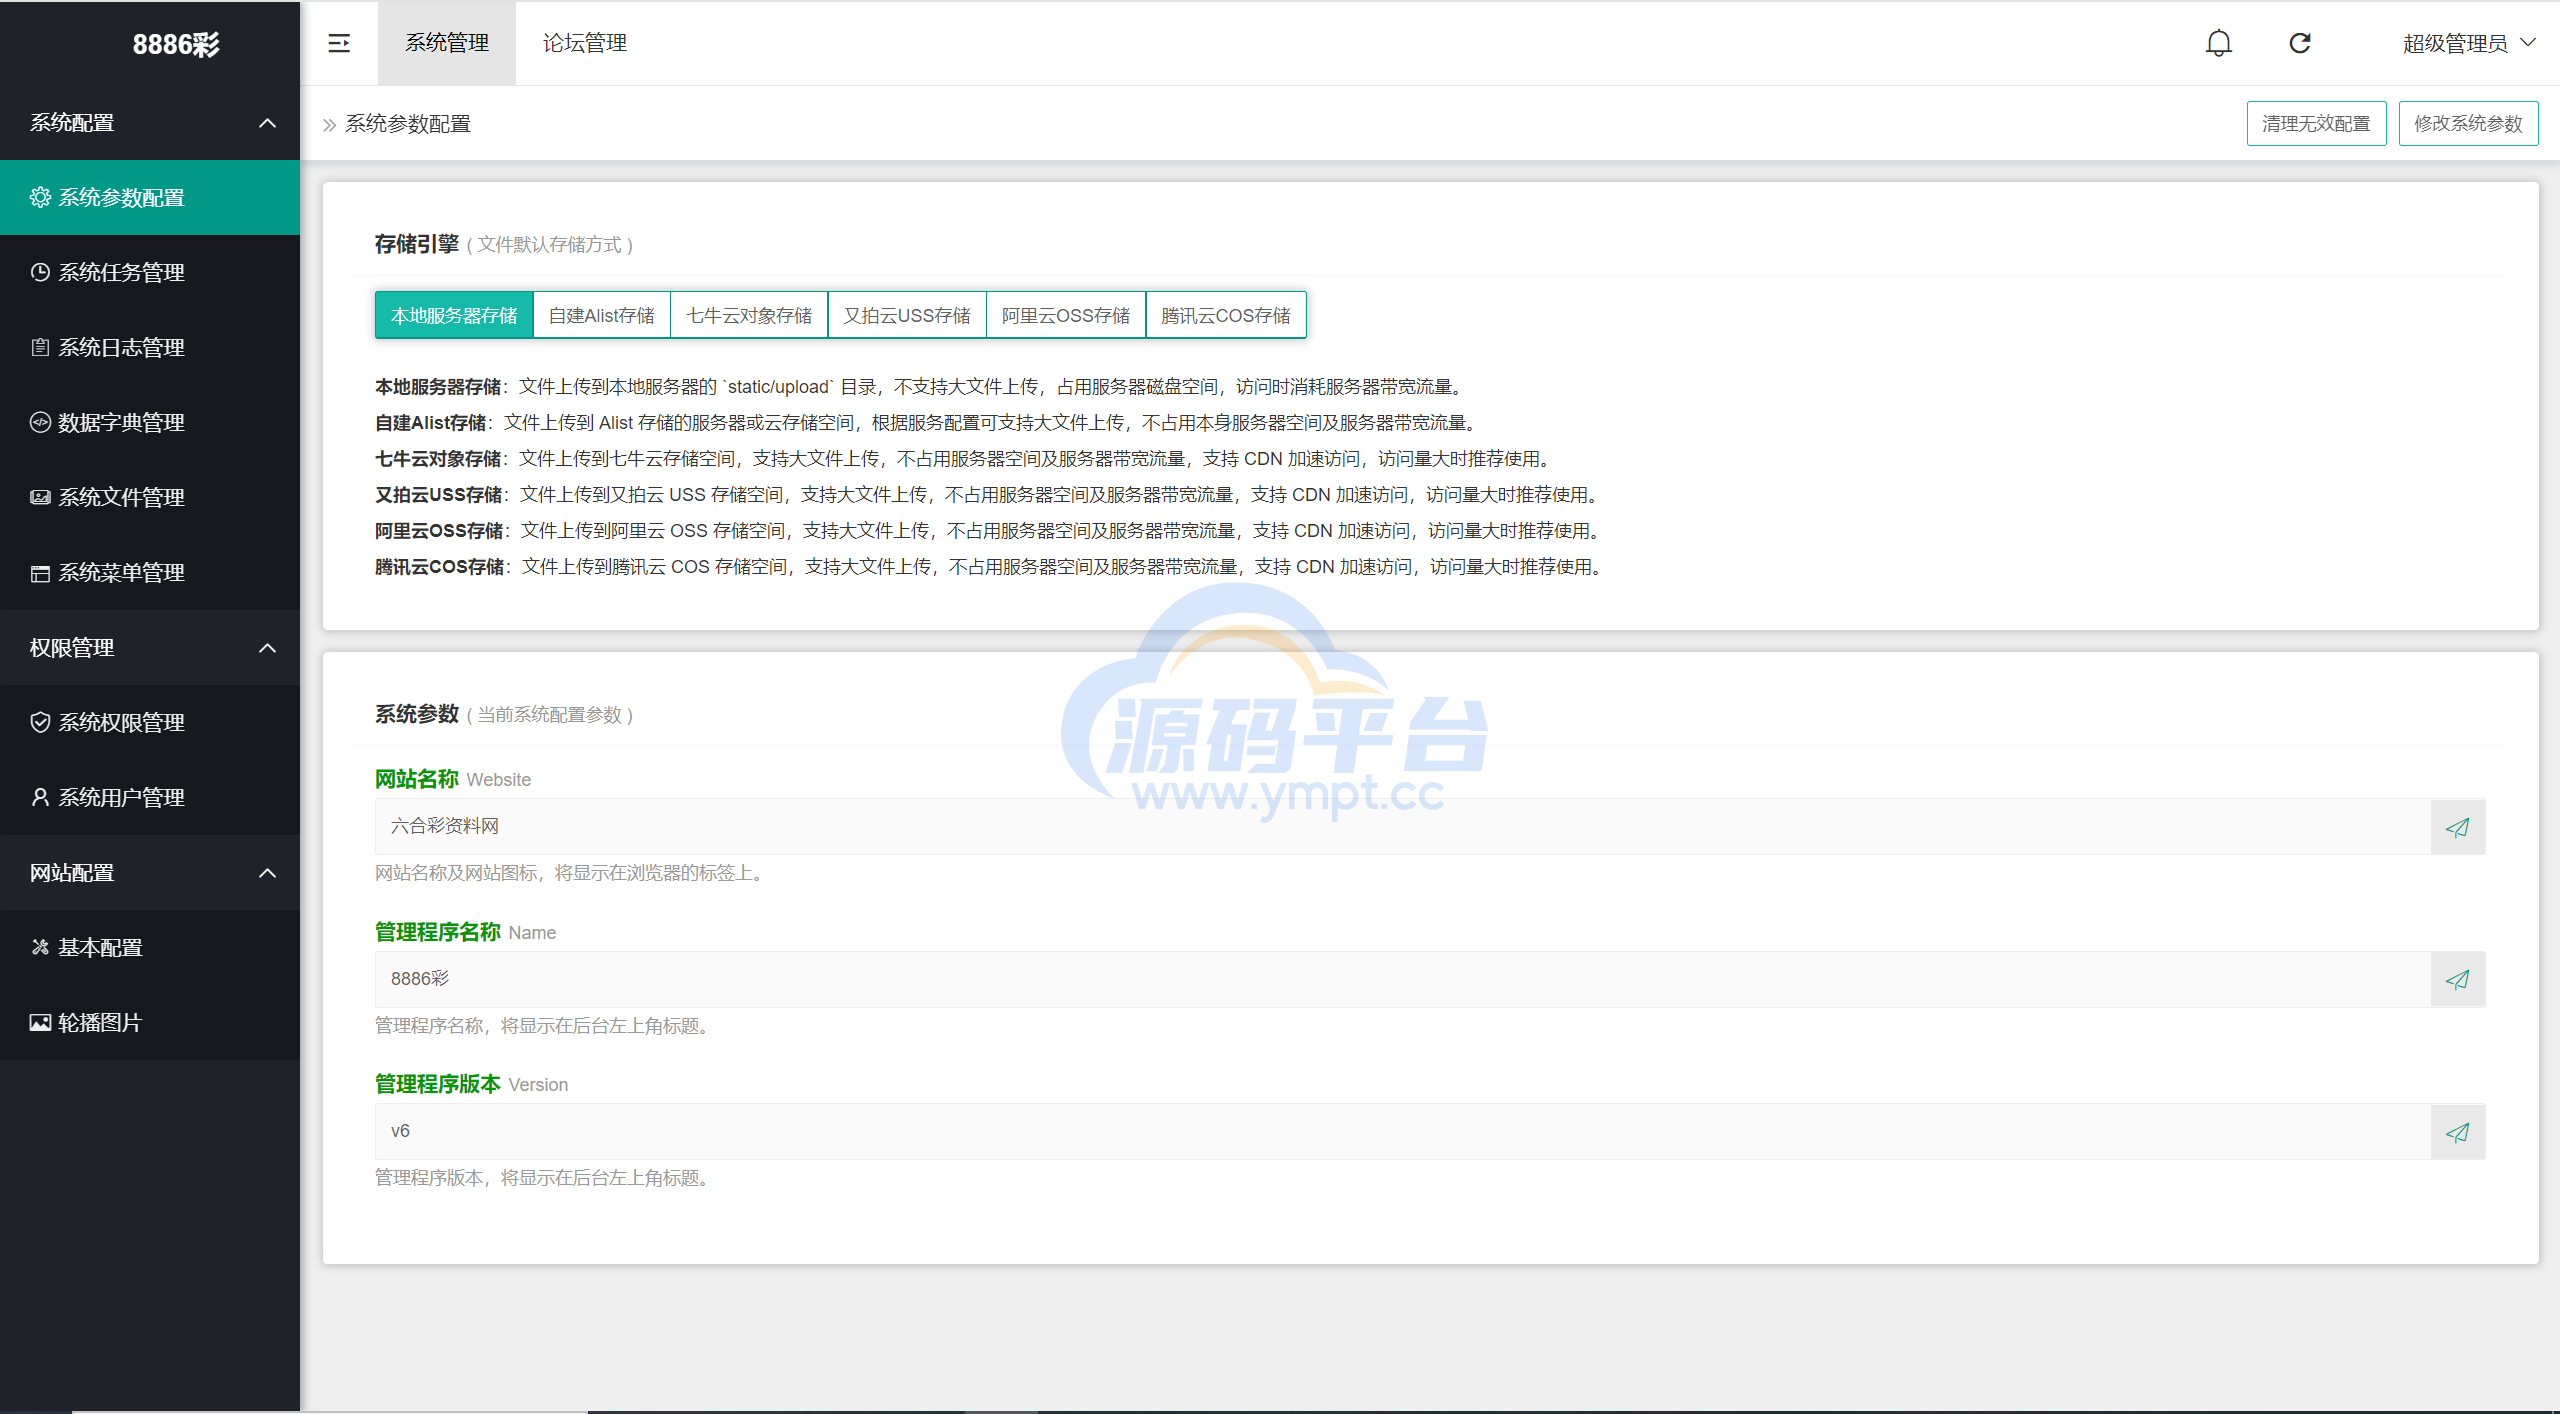Switch to the 论坛管理 top tab
This screenshot has width=2560, height=1414.
coord(584,43)
